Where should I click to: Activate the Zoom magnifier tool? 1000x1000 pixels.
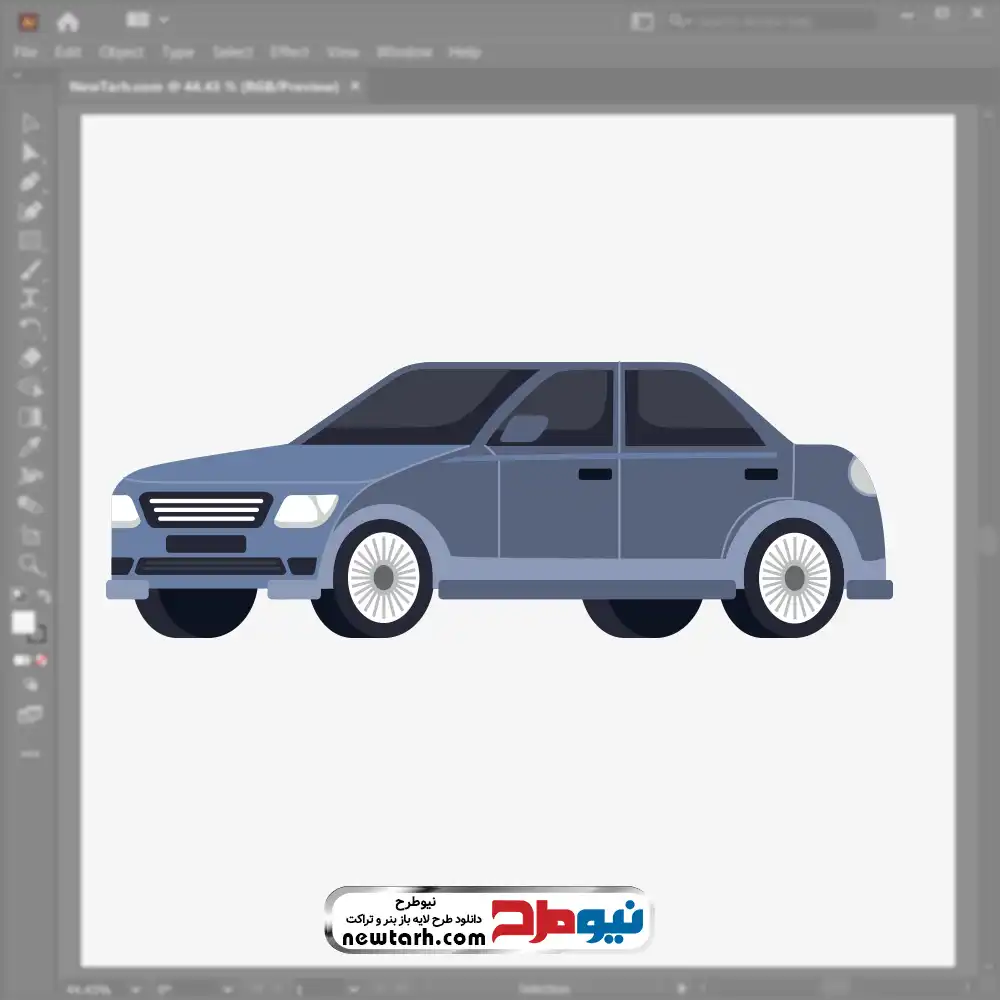(x=30, y=565)
